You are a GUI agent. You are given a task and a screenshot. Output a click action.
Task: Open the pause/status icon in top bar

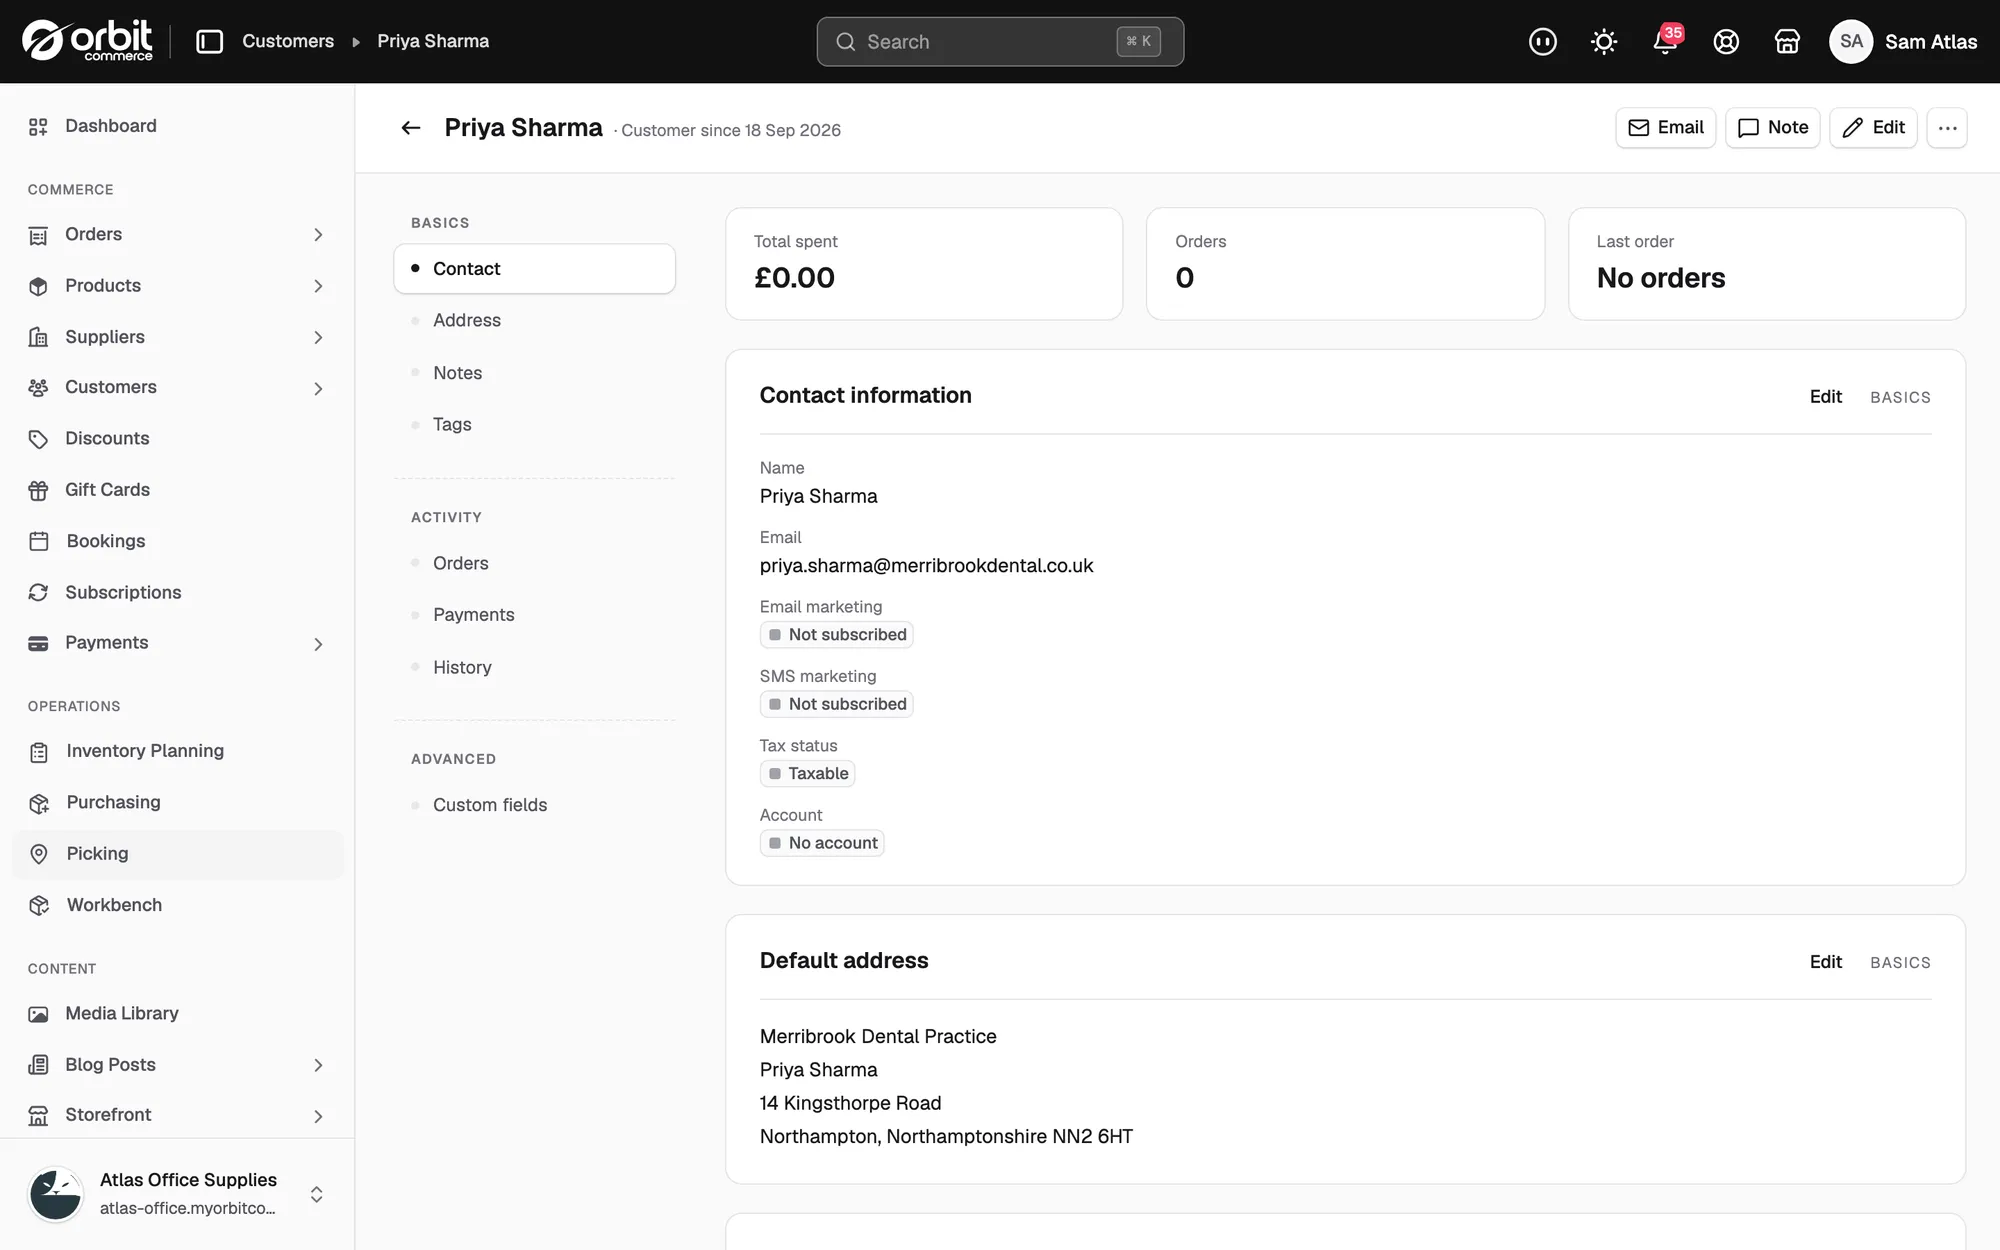1543,41
